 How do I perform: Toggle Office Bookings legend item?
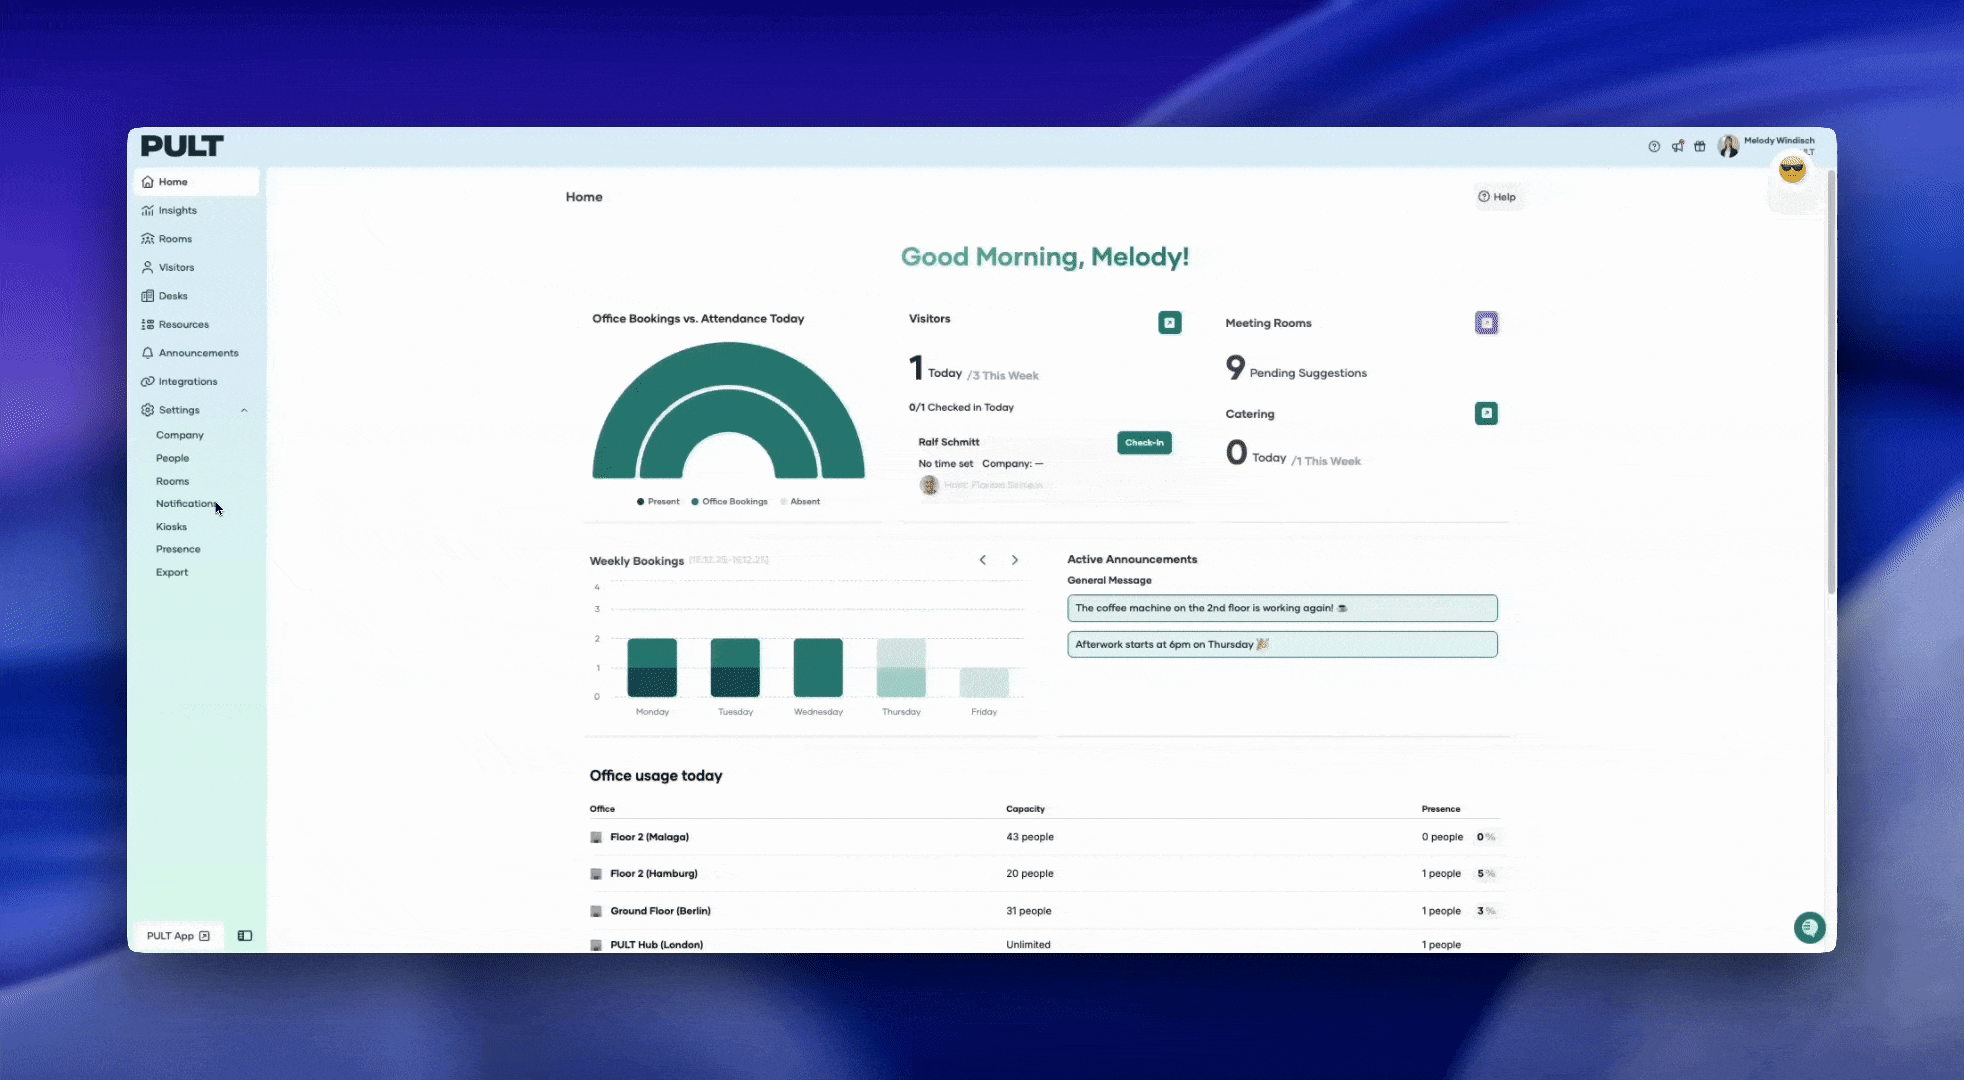(729, 502)
